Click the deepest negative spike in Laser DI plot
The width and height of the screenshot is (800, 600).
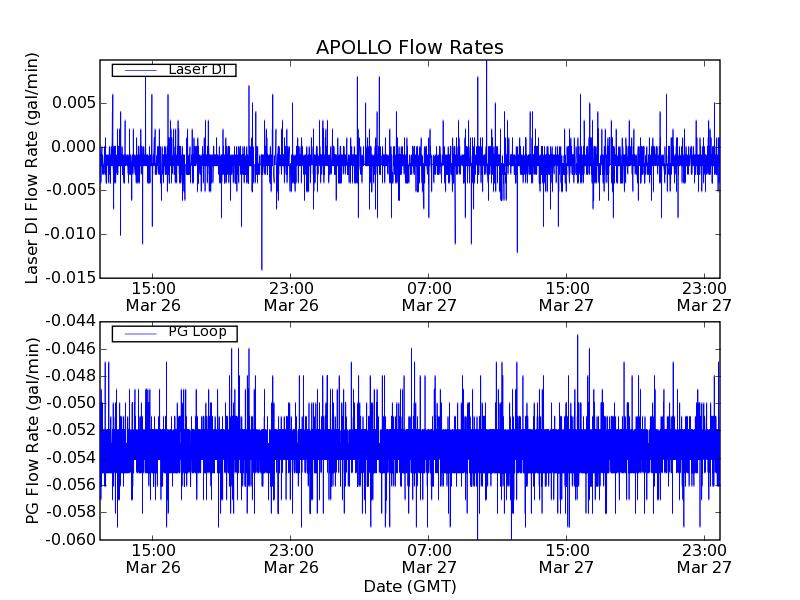(262, 266)
